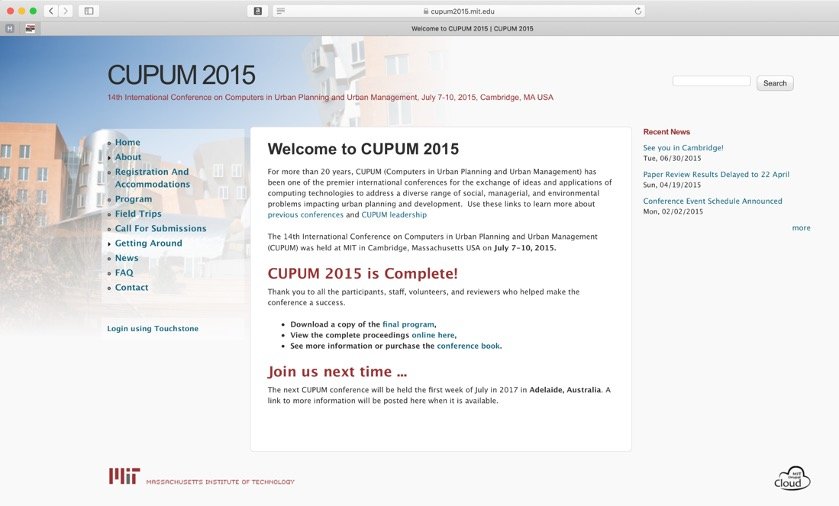This screenshot has width=839, height=506.
Task: Click Login using Touchstone link
Action: coord(152,328)
